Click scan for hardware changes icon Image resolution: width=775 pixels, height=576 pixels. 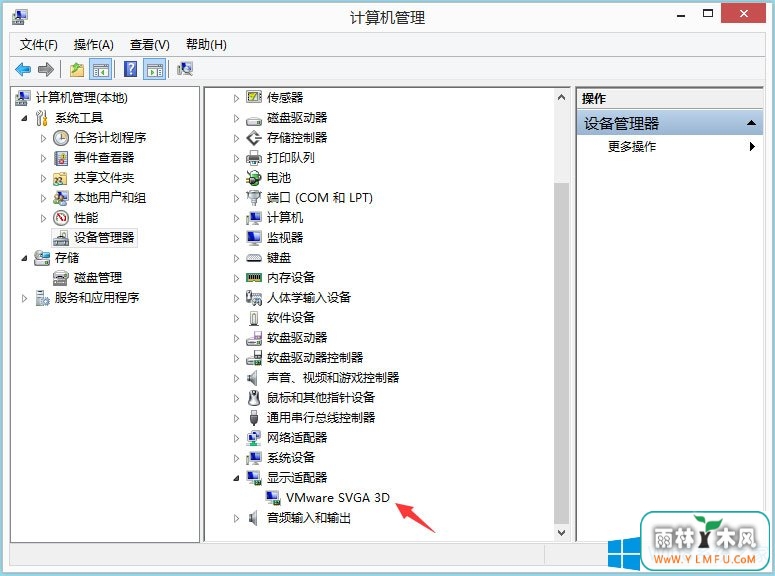pyautogui.click(x=185, y=69)
